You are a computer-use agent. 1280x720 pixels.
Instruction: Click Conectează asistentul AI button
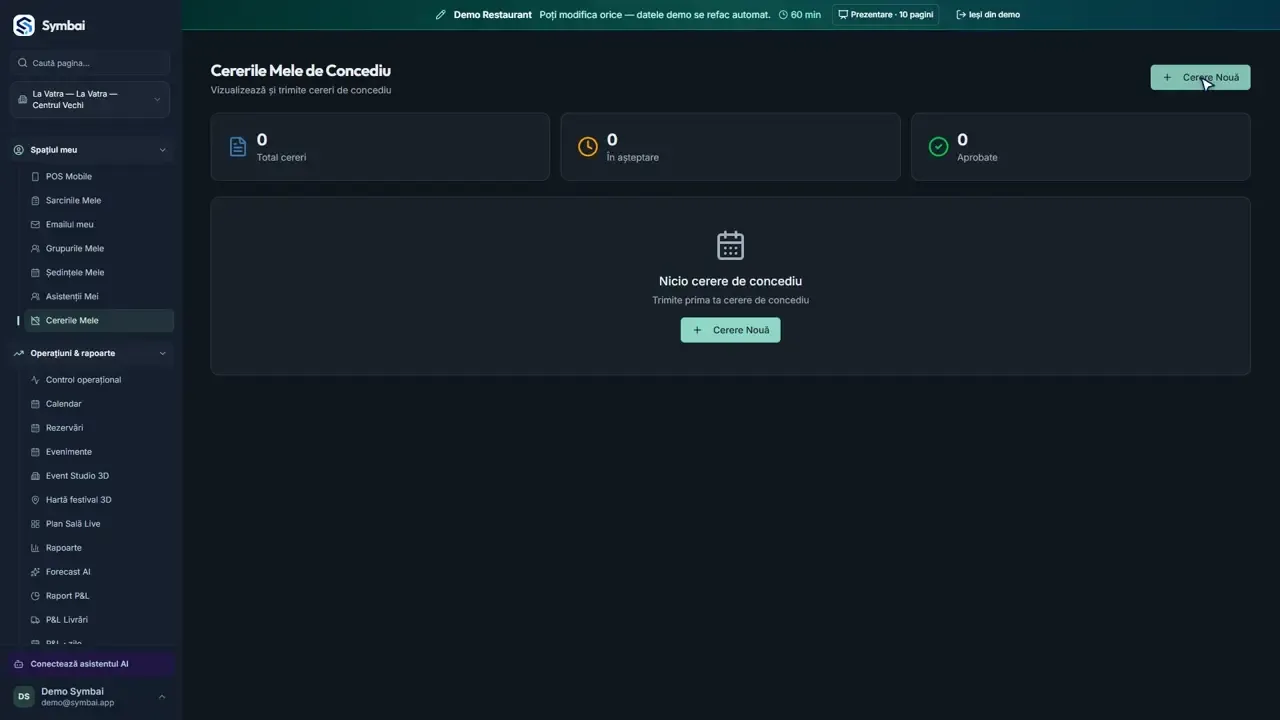[92, 664]
